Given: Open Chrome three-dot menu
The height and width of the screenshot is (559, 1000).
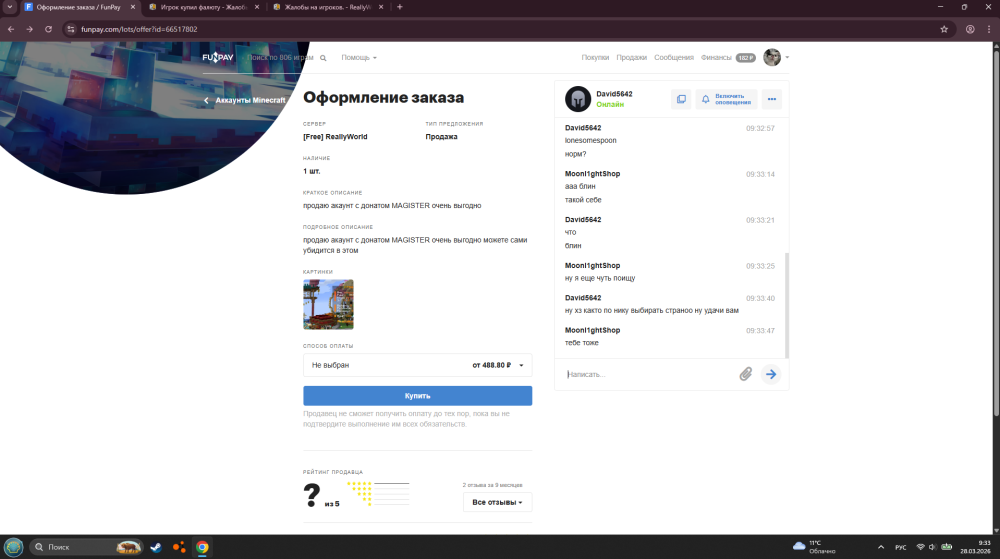Looking at the screenshot, I should pos(989,29).
